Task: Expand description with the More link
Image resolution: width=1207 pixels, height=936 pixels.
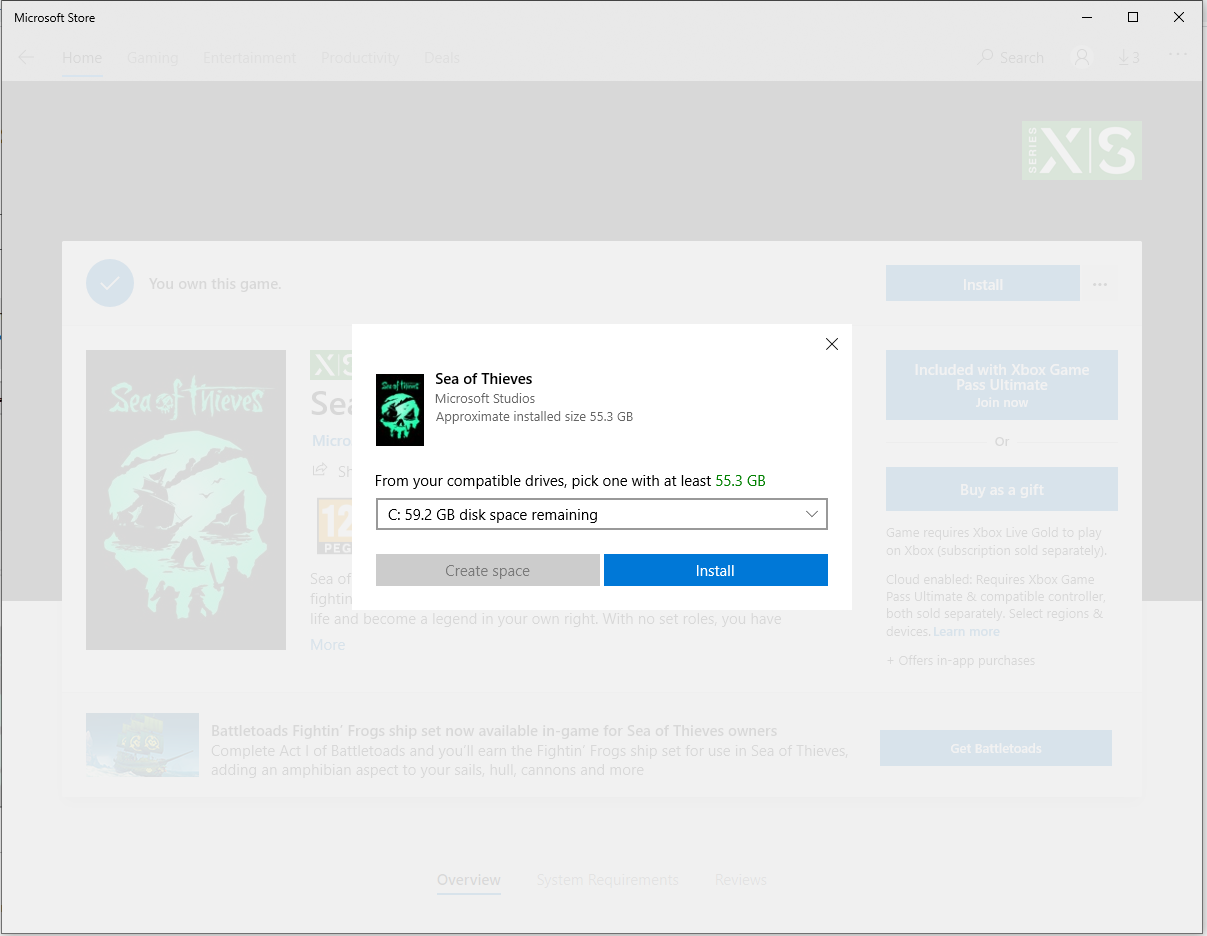Action: pos(327,645)
